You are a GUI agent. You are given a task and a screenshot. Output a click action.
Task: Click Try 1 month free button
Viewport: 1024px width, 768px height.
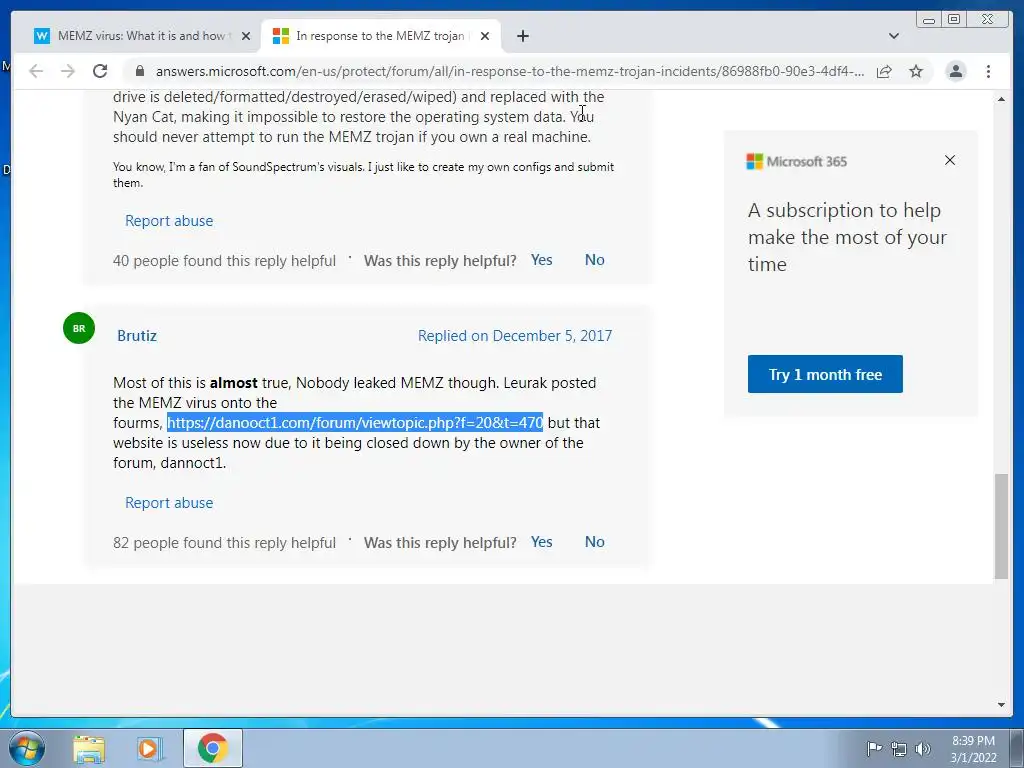click(825, 374)
